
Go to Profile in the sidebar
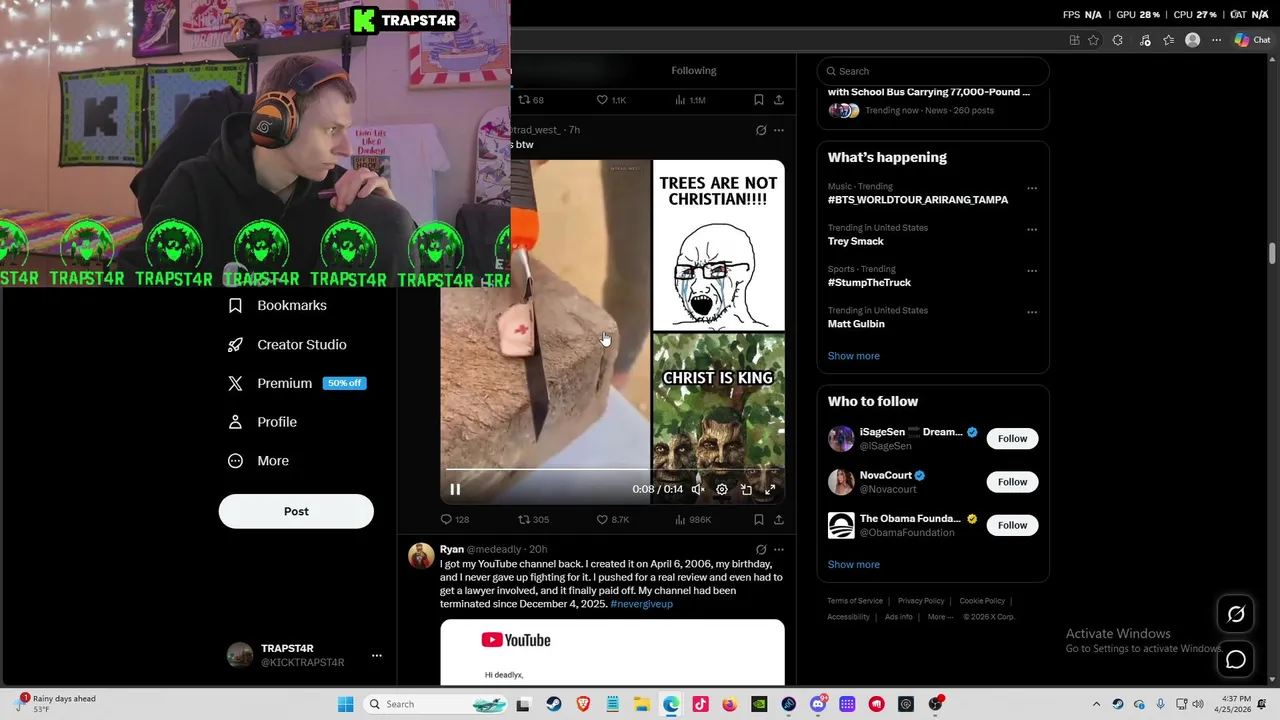[x=262, y=422]
